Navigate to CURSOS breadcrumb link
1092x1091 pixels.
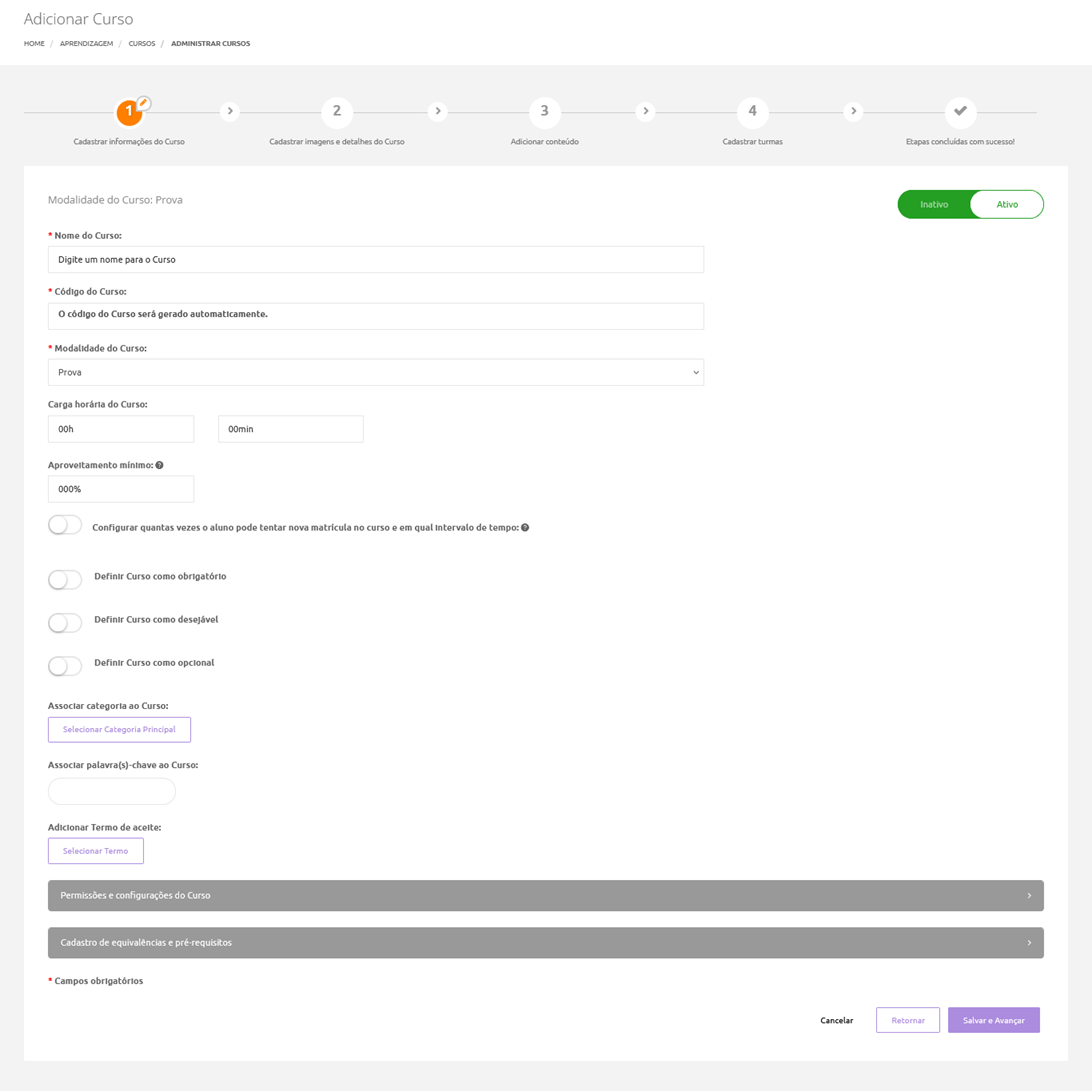click(x=142, y=44)
